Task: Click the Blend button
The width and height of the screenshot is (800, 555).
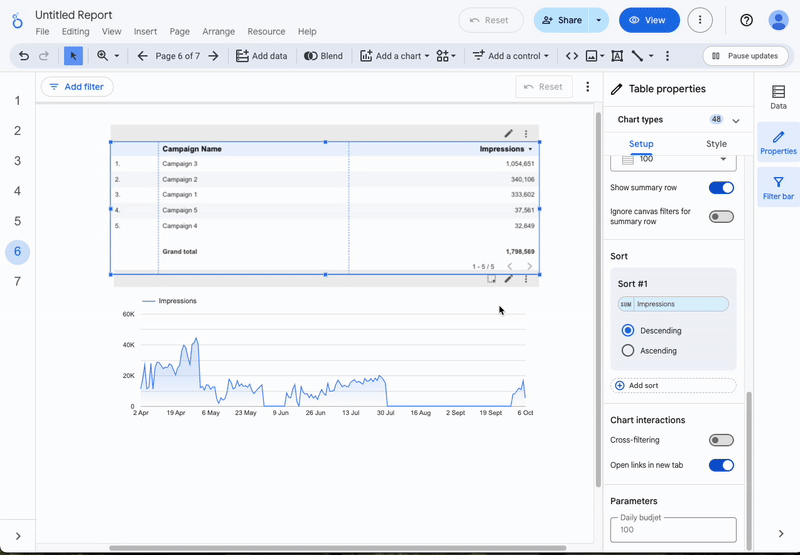Action: click(323, 56)
